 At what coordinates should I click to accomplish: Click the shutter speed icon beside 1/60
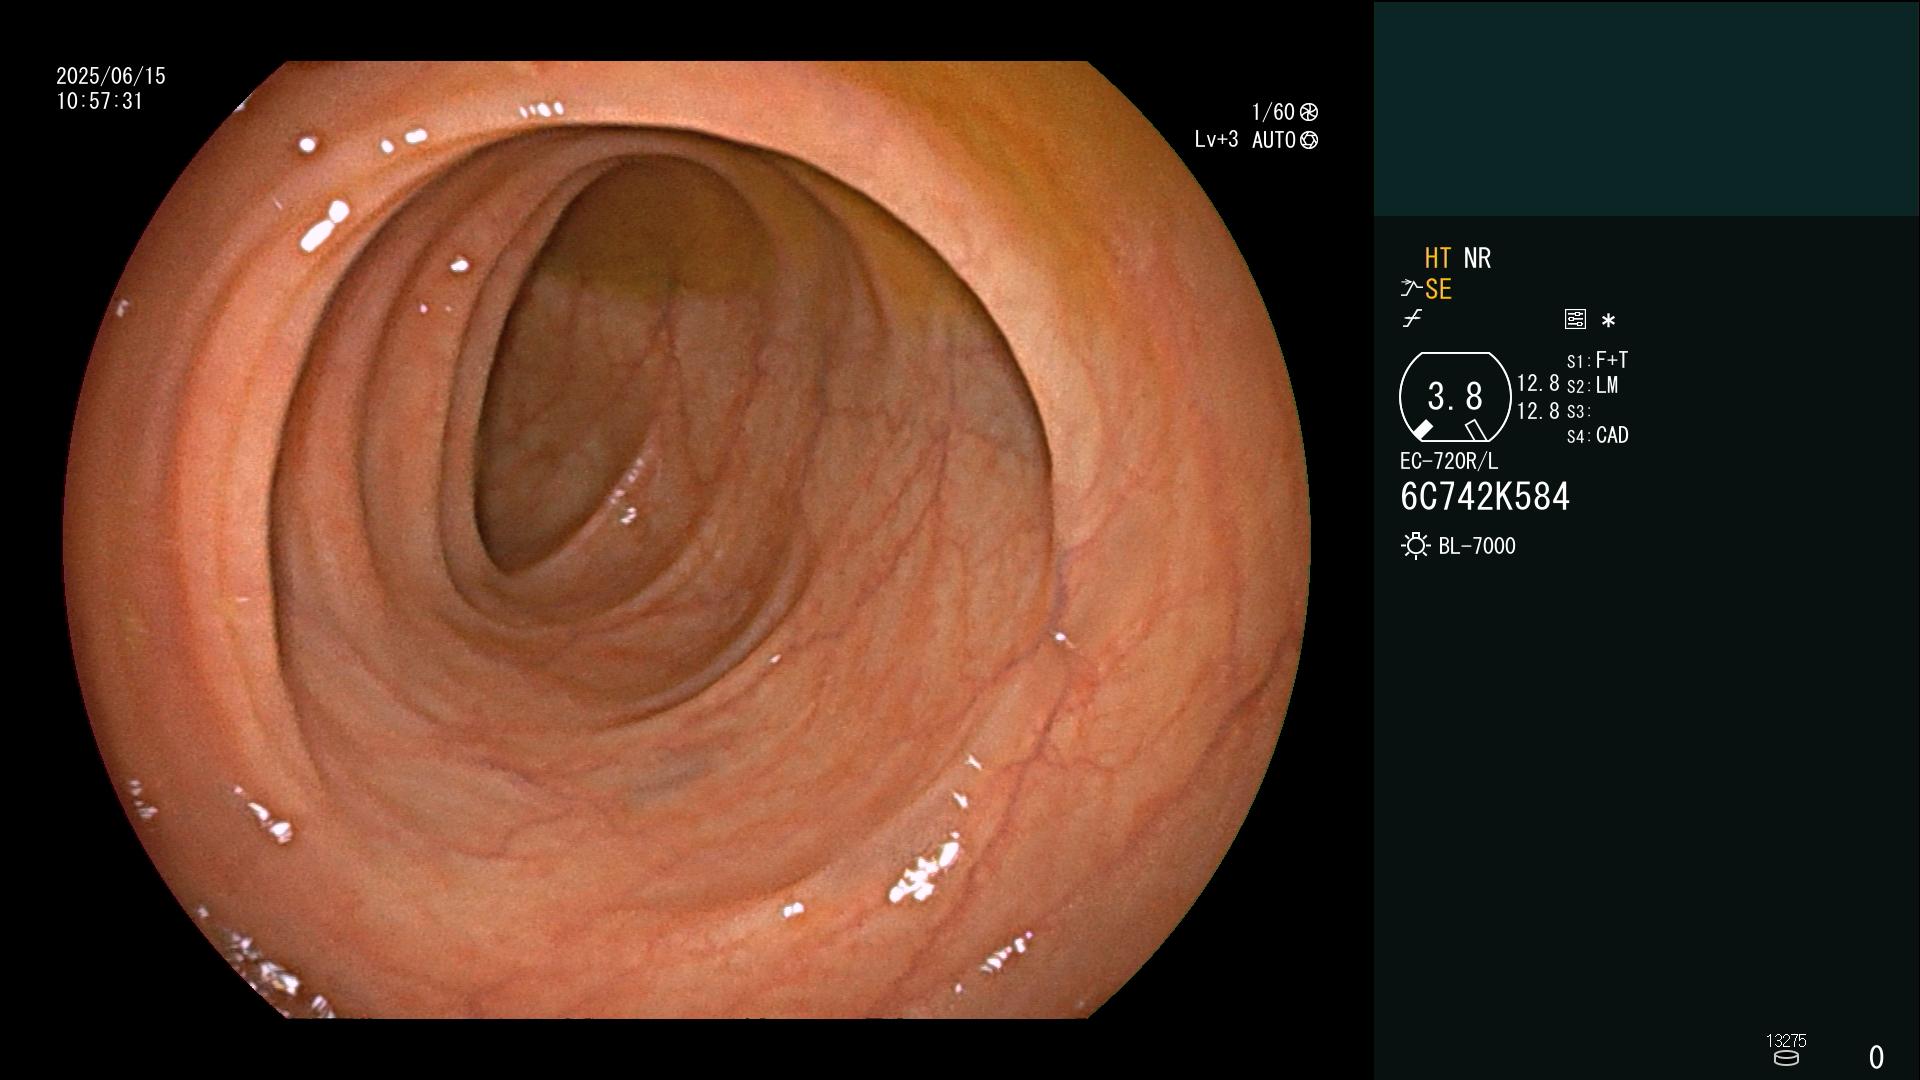pyautogui.click(x=1309, y=112)
